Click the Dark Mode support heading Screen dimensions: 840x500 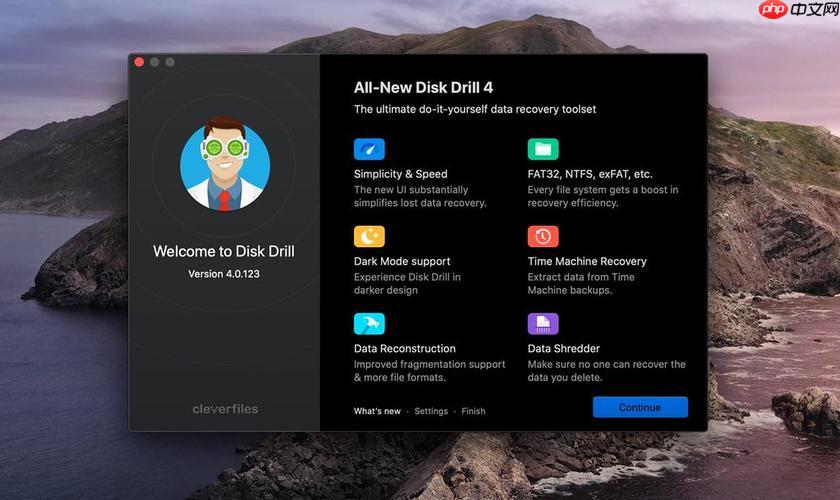402,261
